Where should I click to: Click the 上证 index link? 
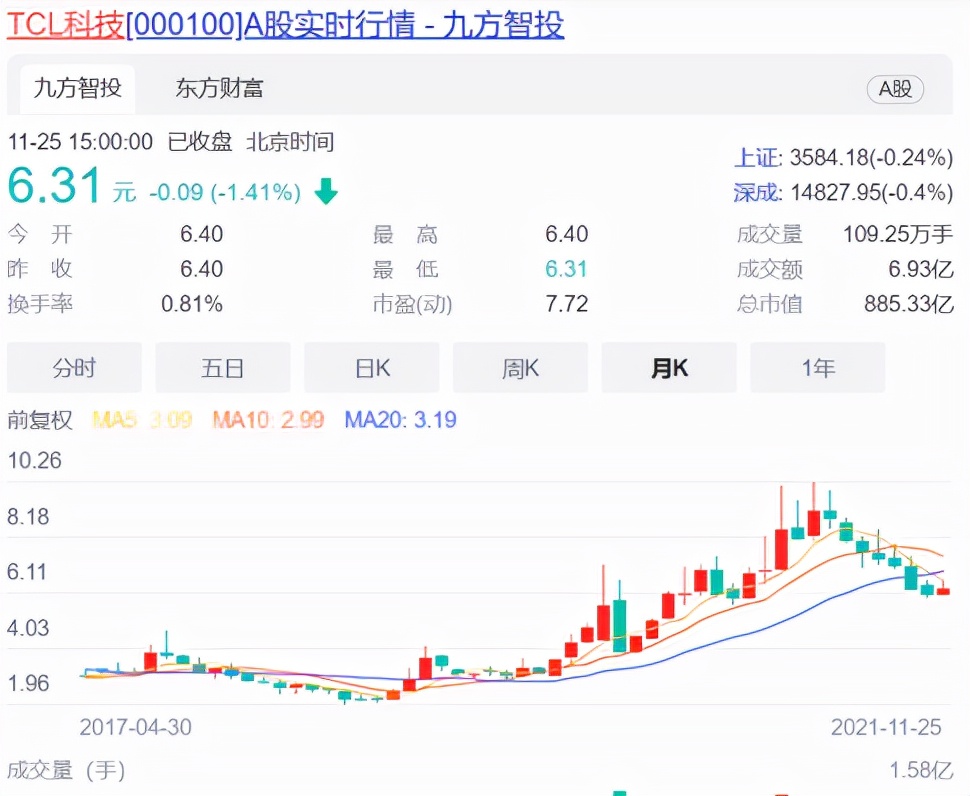coord(755,157)
